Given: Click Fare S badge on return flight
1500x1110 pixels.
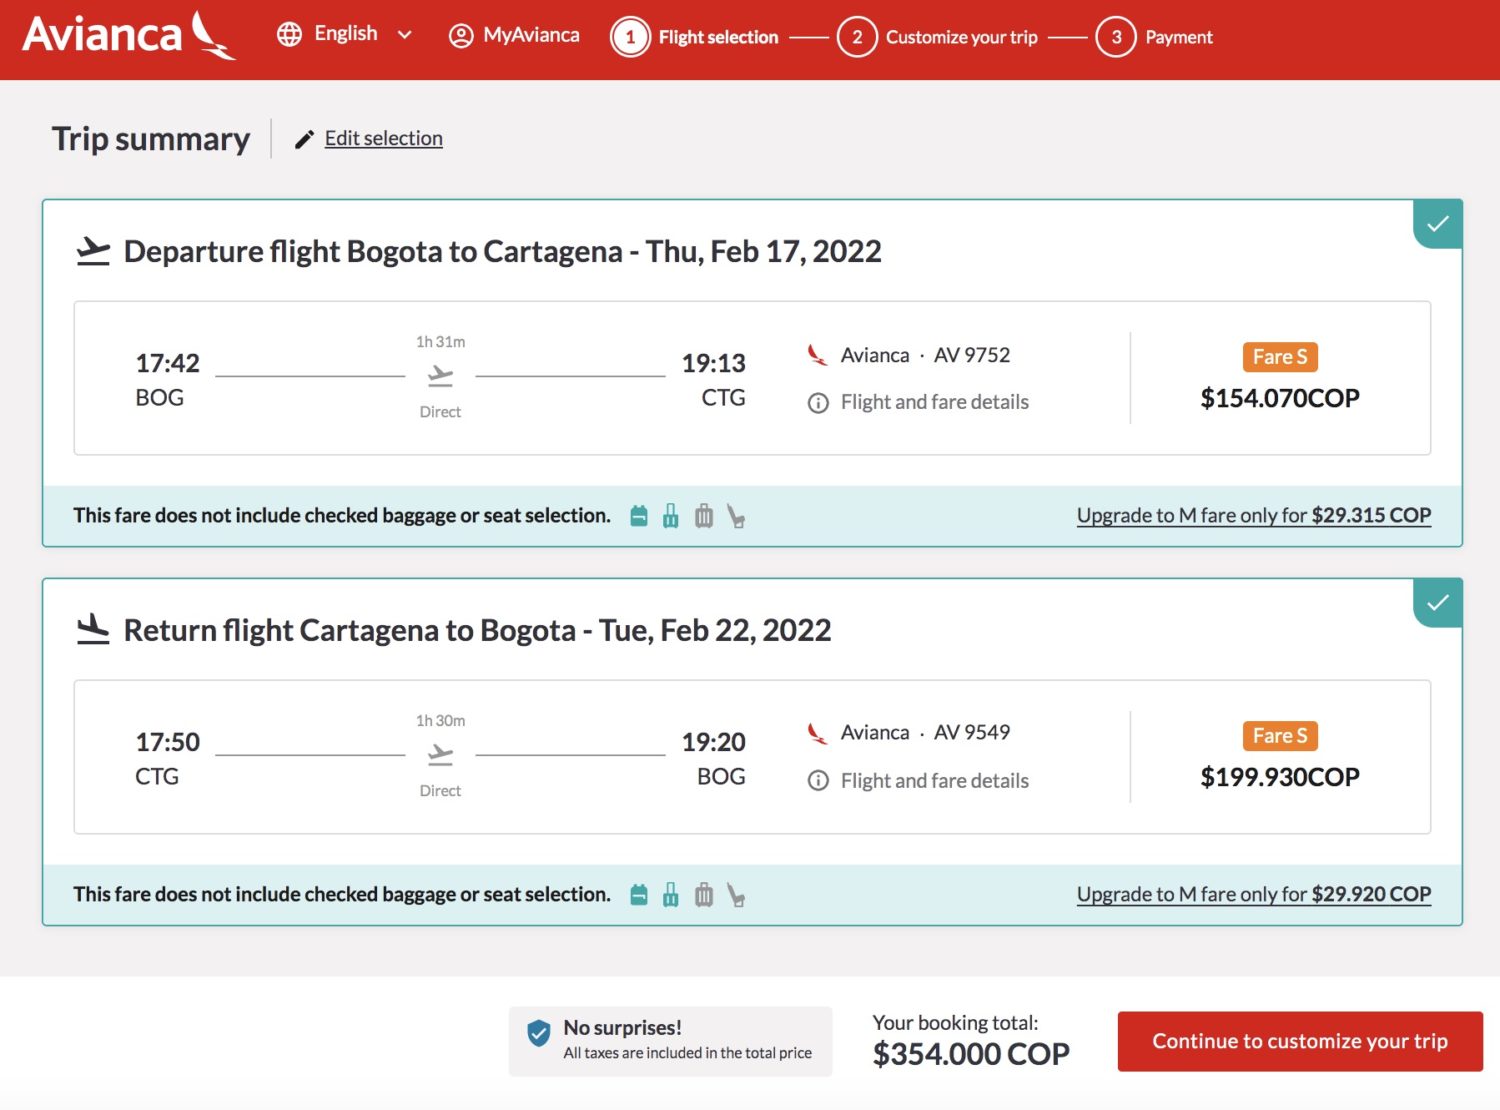Looking at the screenshot, I should point(1280,736).
